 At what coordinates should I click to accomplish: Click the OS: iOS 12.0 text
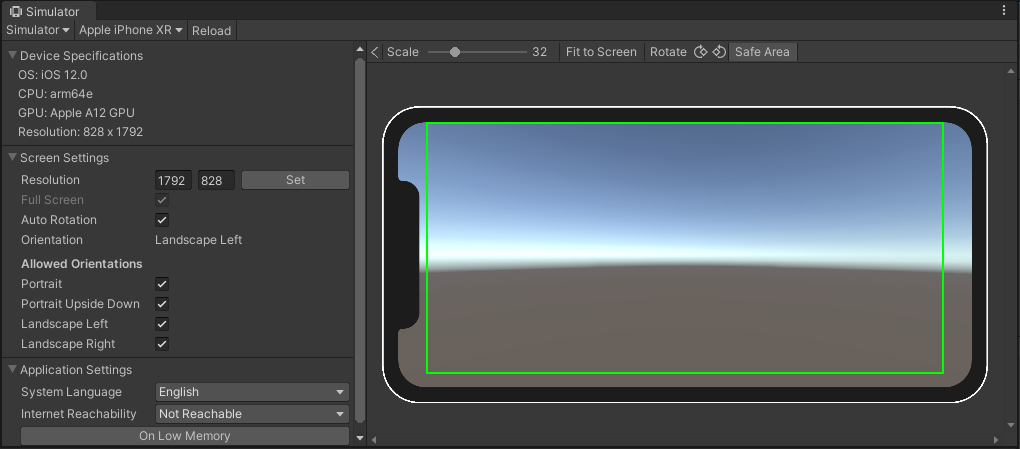(53, 75)
